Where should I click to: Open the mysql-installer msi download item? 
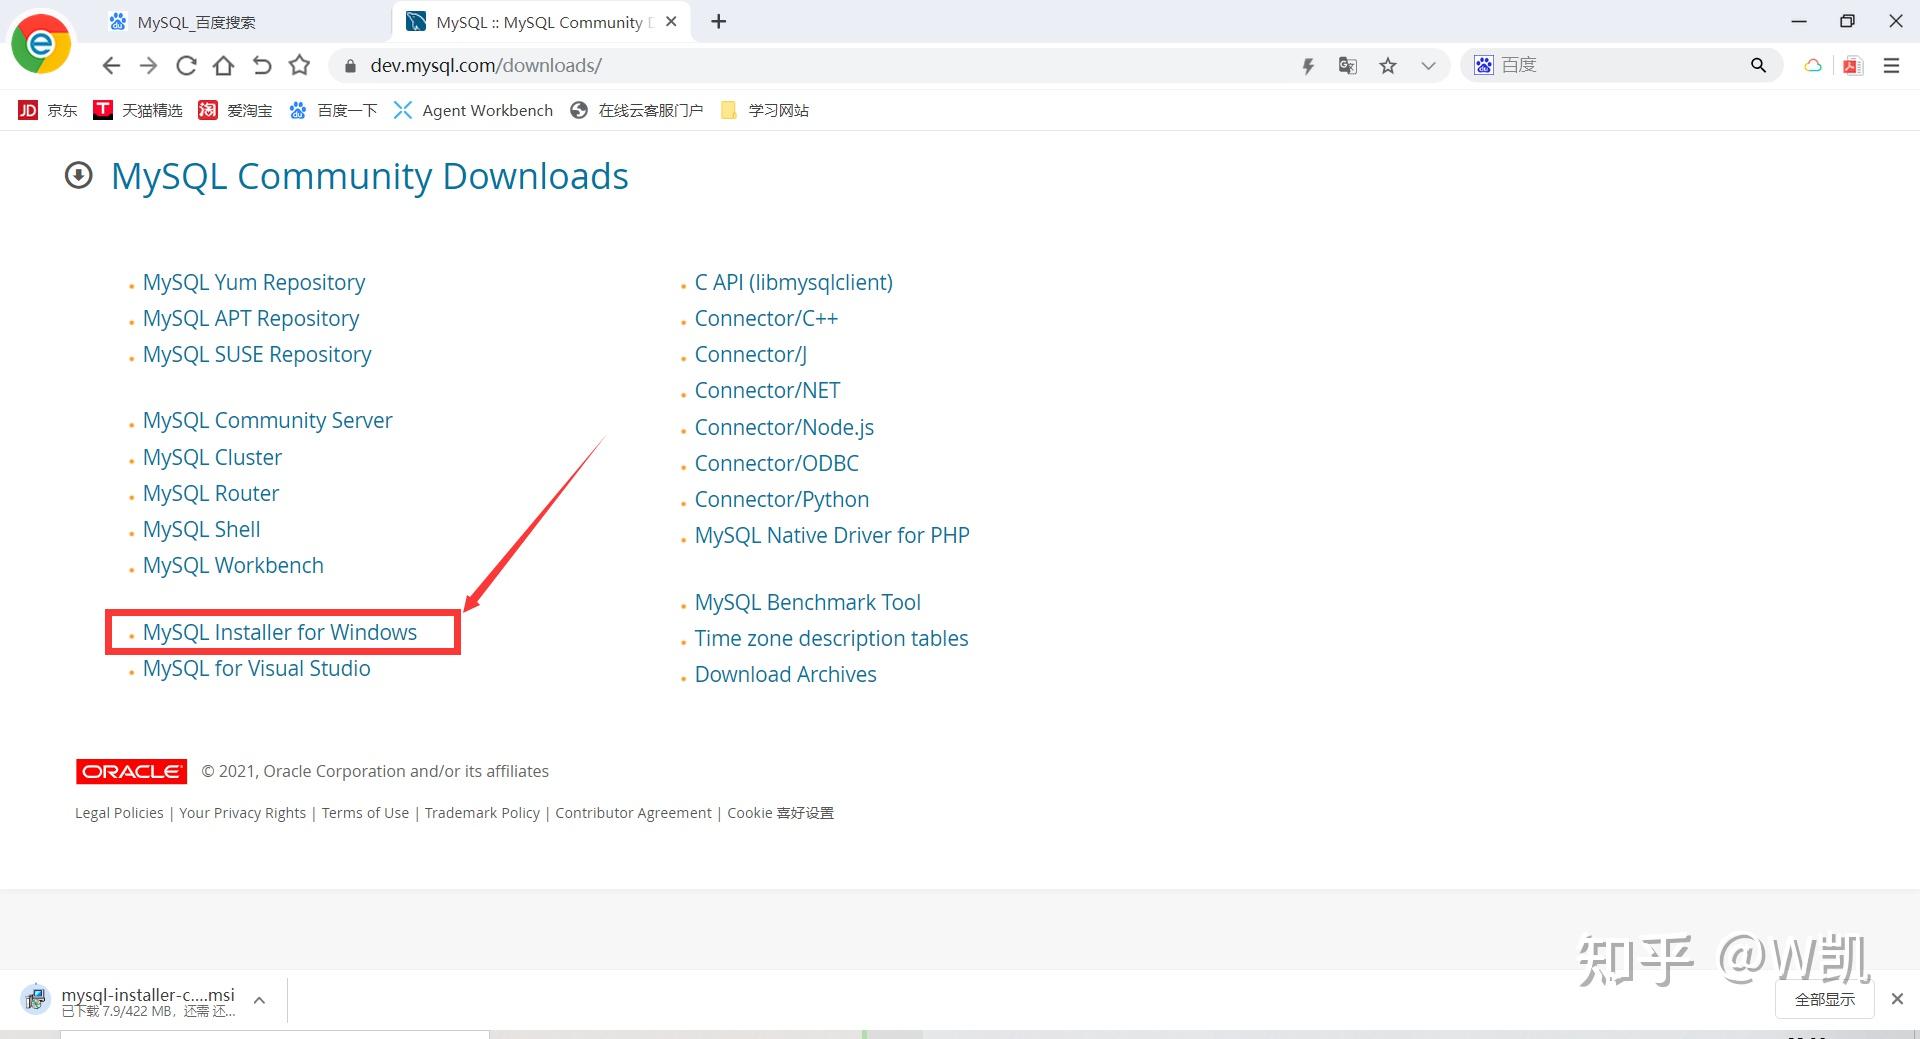pyautogui.click(x=130, y=1000)
